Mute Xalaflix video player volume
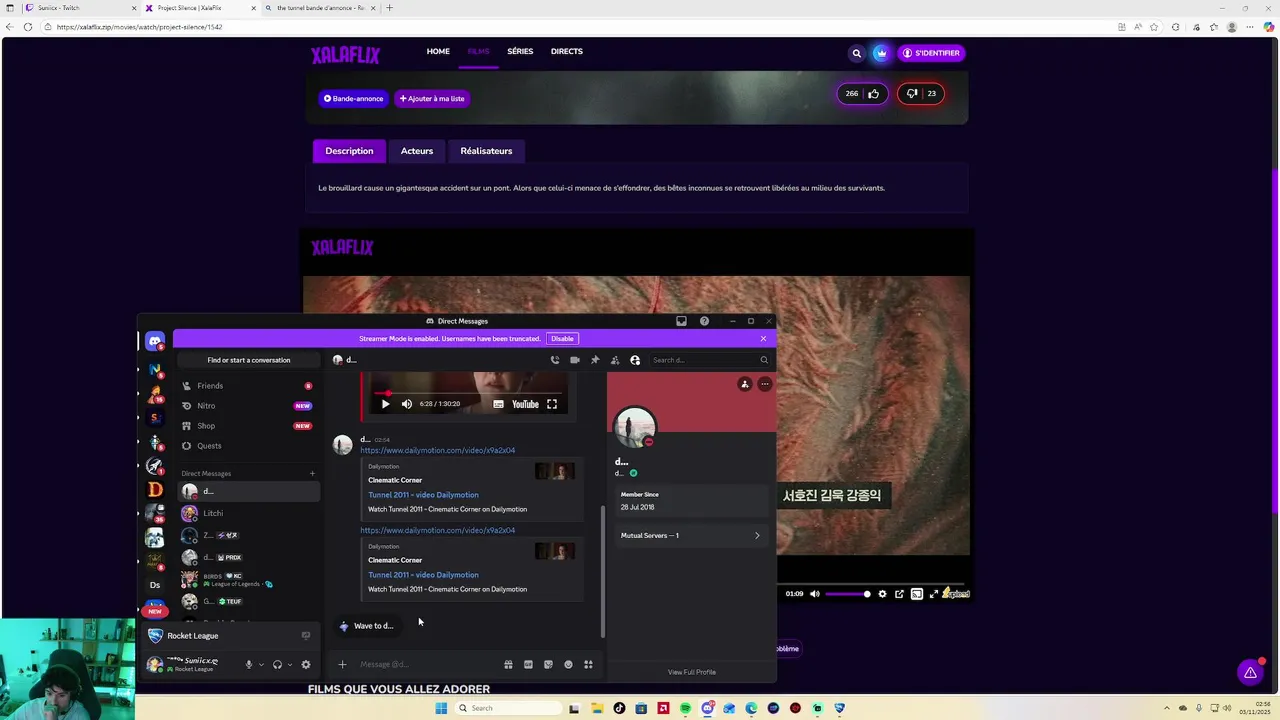The height and width of the screenshot is (720, 1280). click(815, 594)
